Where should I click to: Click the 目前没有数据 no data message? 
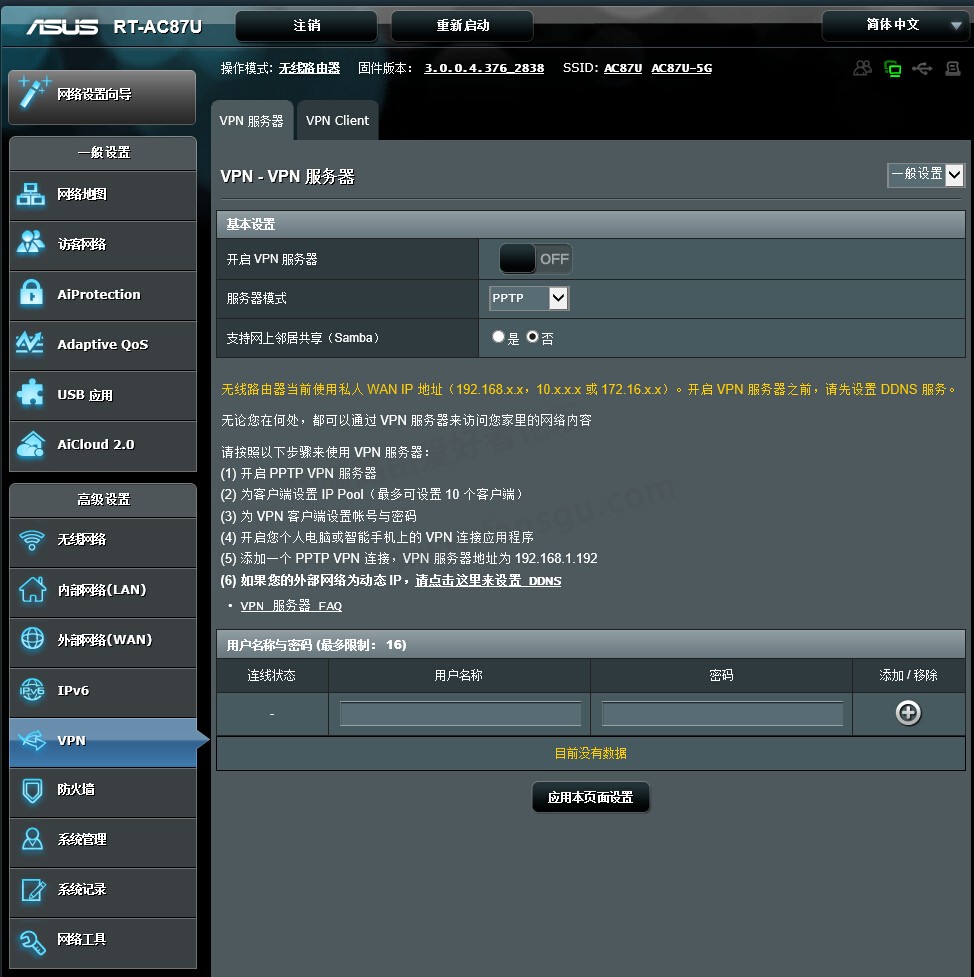tap(591, 753)
